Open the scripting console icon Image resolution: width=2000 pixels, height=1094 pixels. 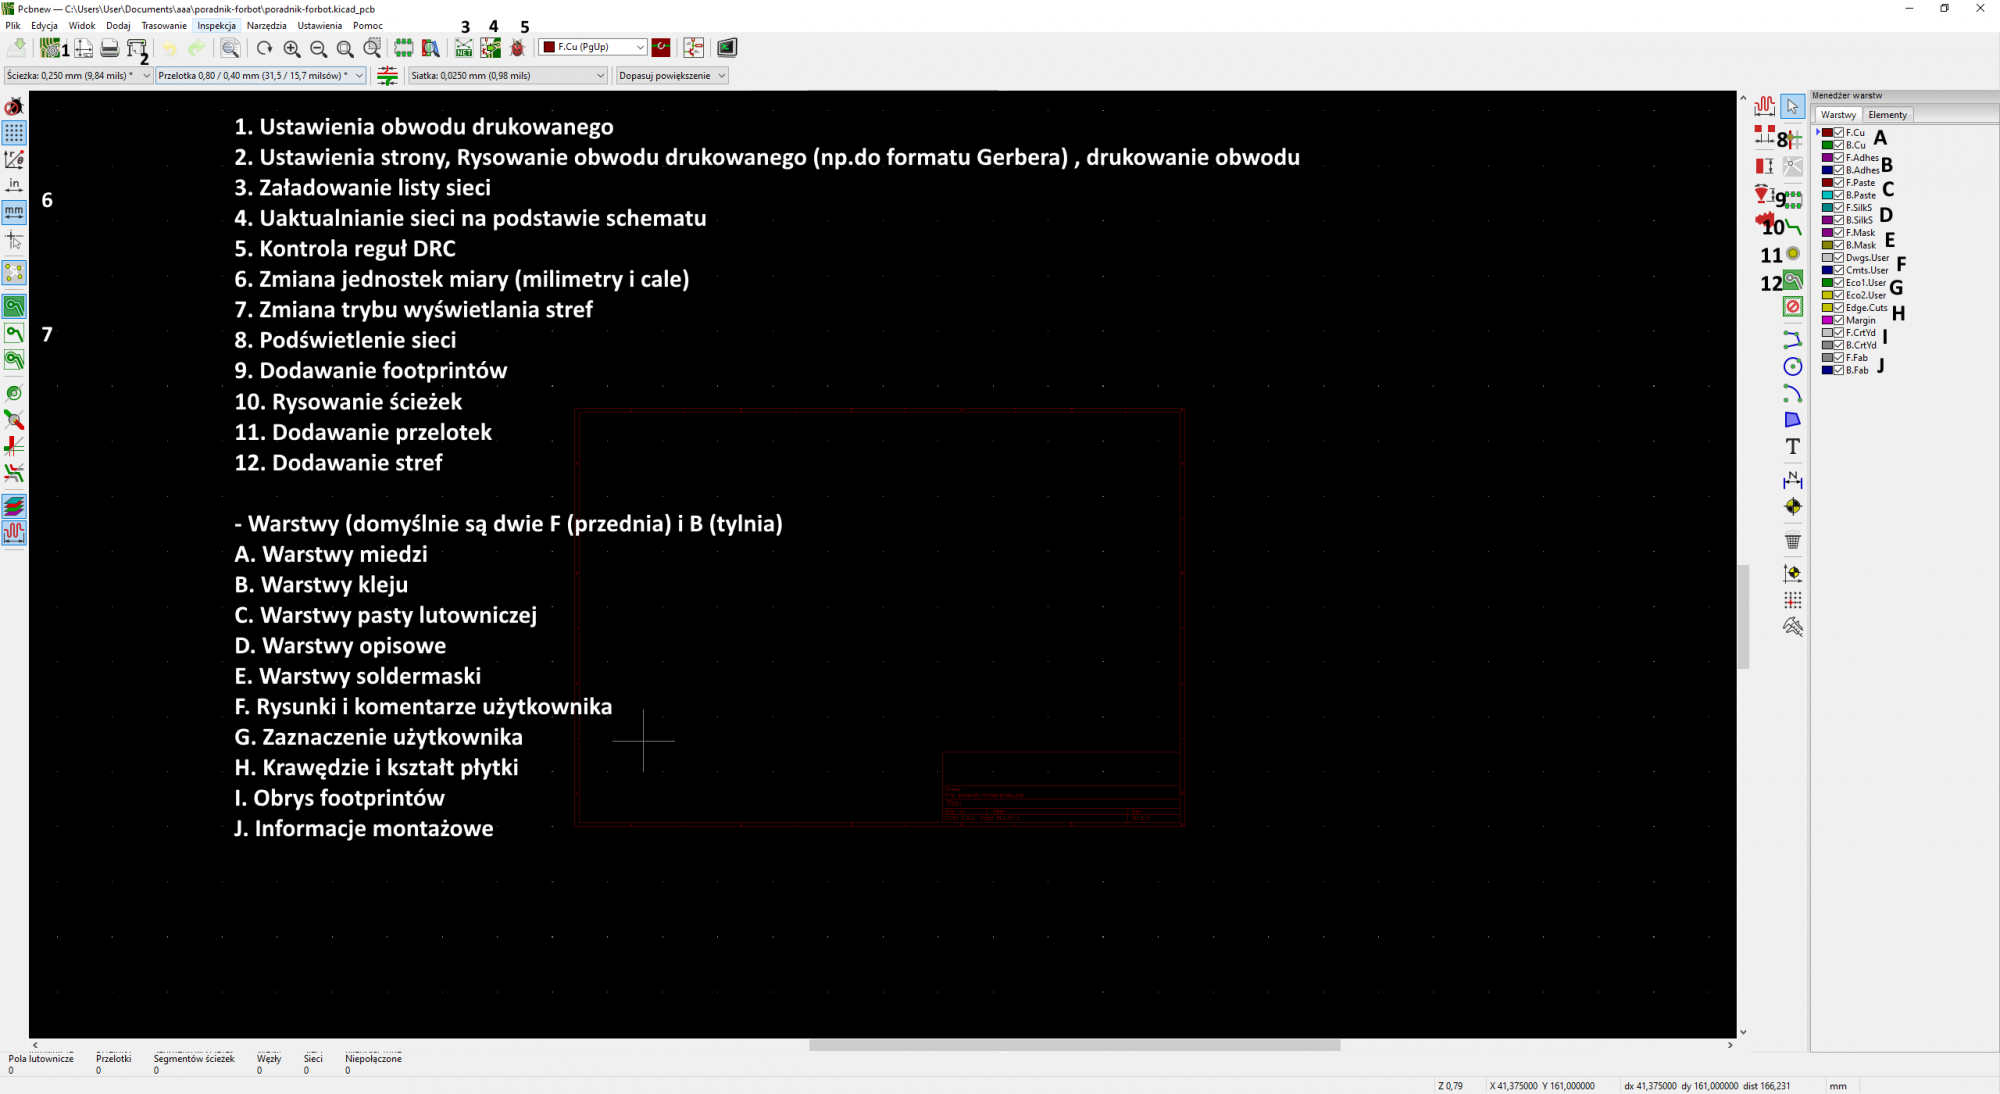[727, 47]
